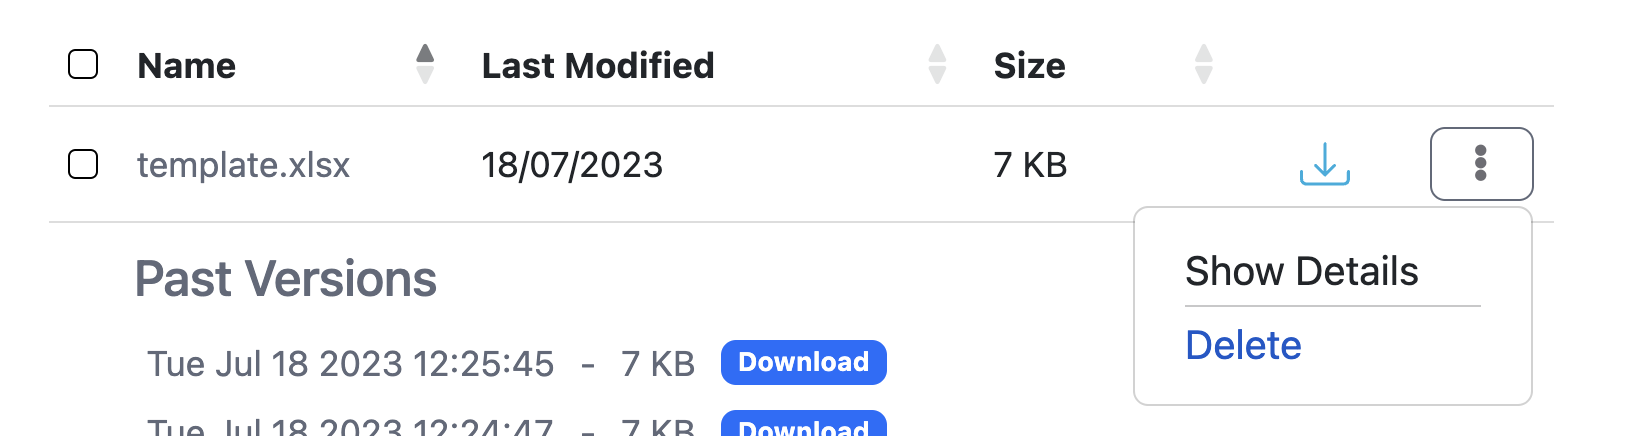Image resolution: width=1638 pixels, height=436 pixels.
Task: Tick the select-all checkbox in header
Action: tap(83, 65)
